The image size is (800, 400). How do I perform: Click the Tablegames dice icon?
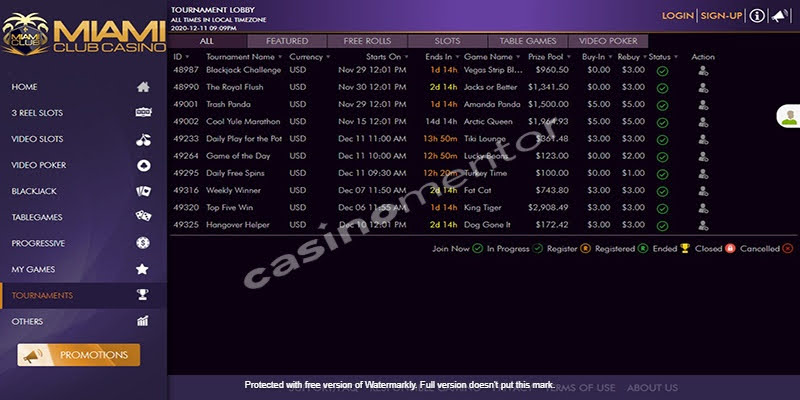point(143,216)
